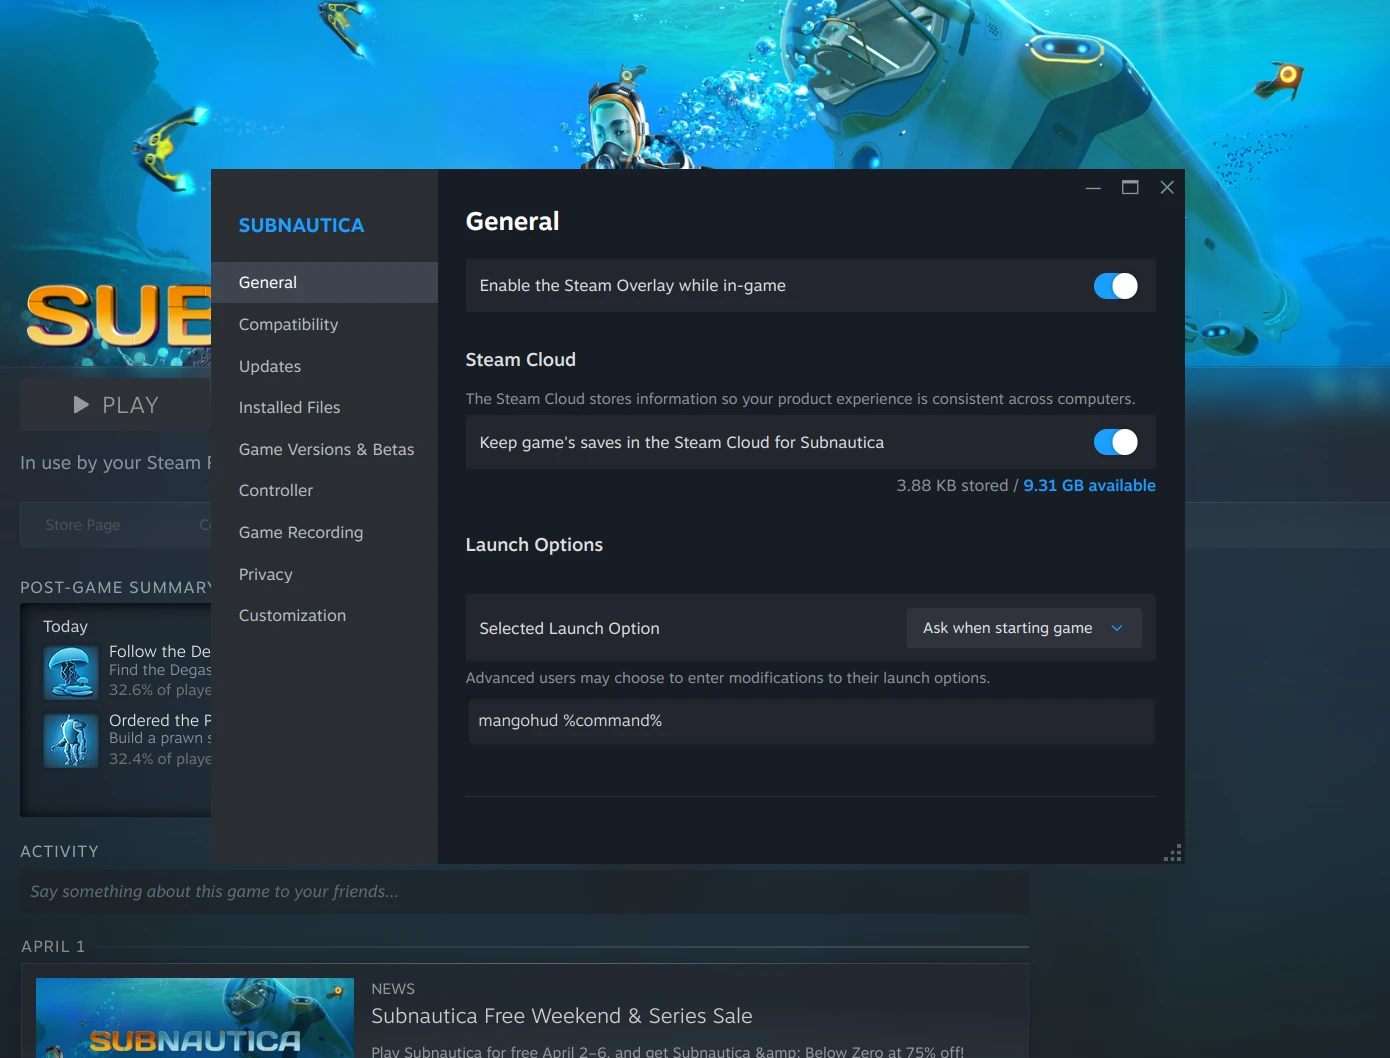Open the Installed Files tab

click(324, 407)
